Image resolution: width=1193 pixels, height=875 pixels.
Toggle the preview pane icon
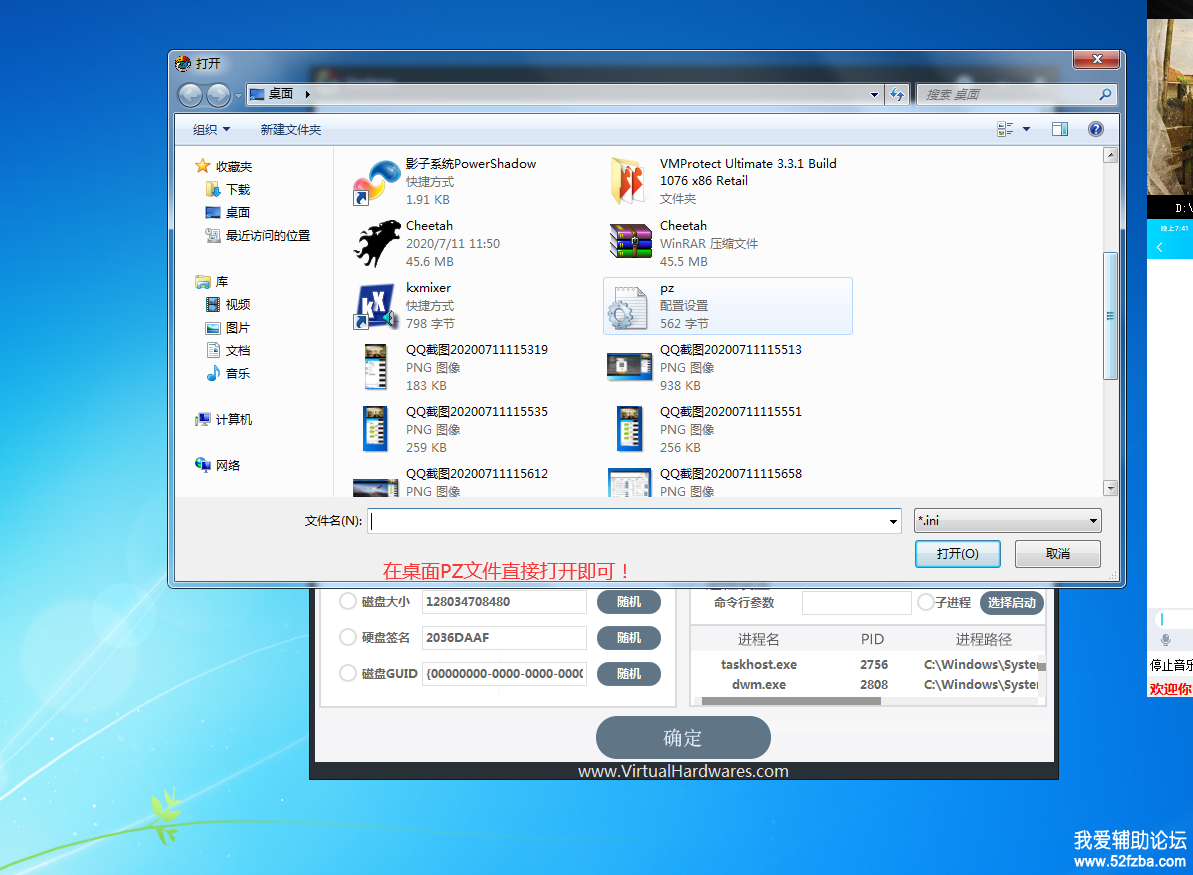coord(1060,129)
